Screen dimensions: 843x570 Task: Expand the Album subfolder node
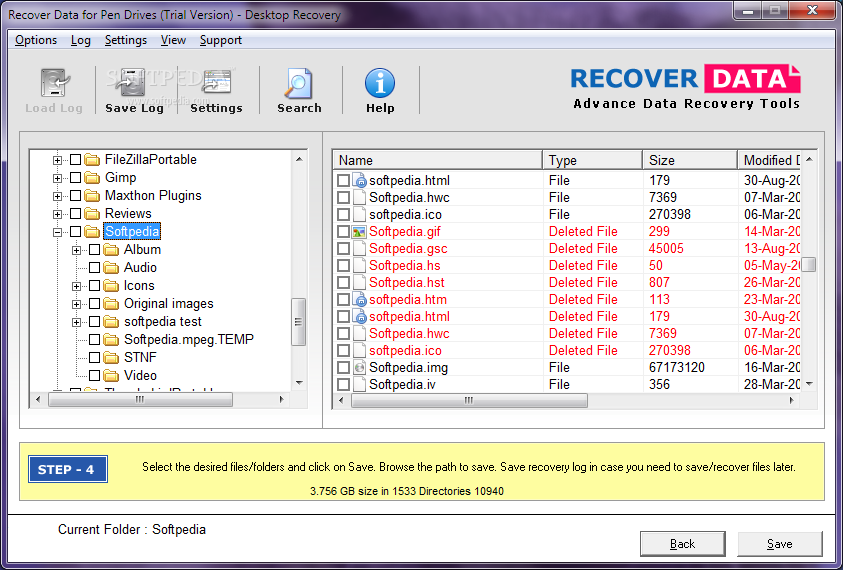tap(76, 250)
